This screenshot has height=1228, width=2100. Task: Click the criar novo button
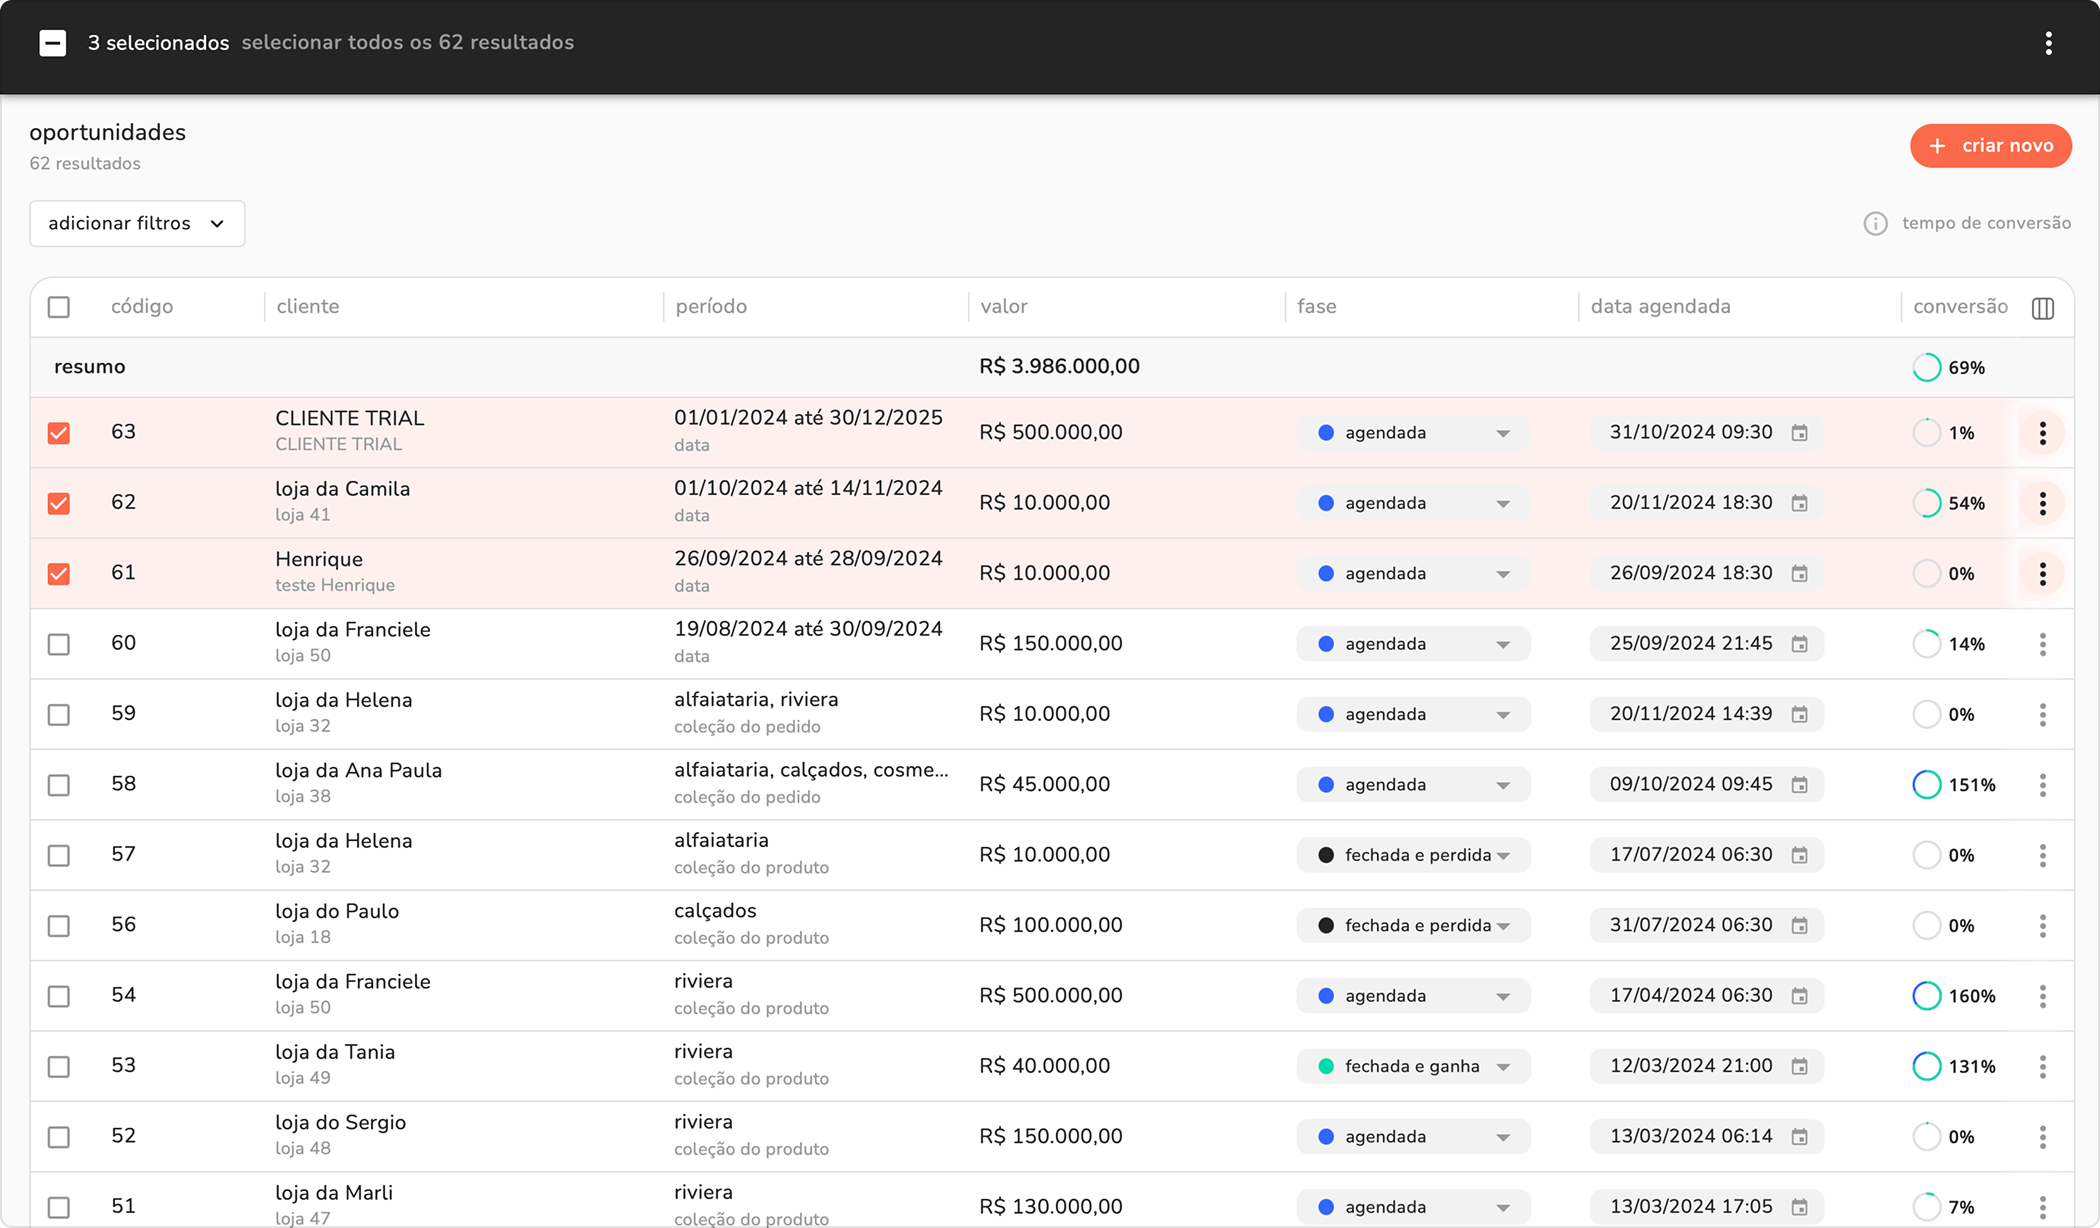pyautogui.click(x=1990, y=146)
